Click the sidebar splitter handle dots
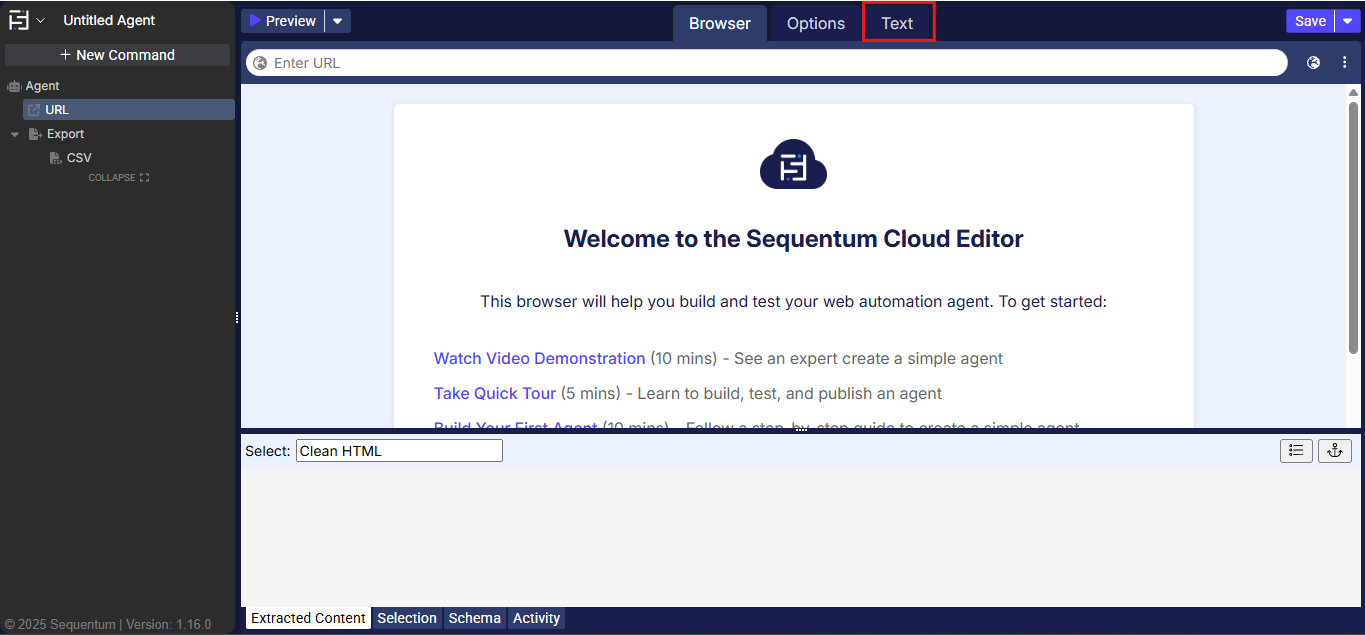Viewport: 1365px width, 635px height. [237, 318]
